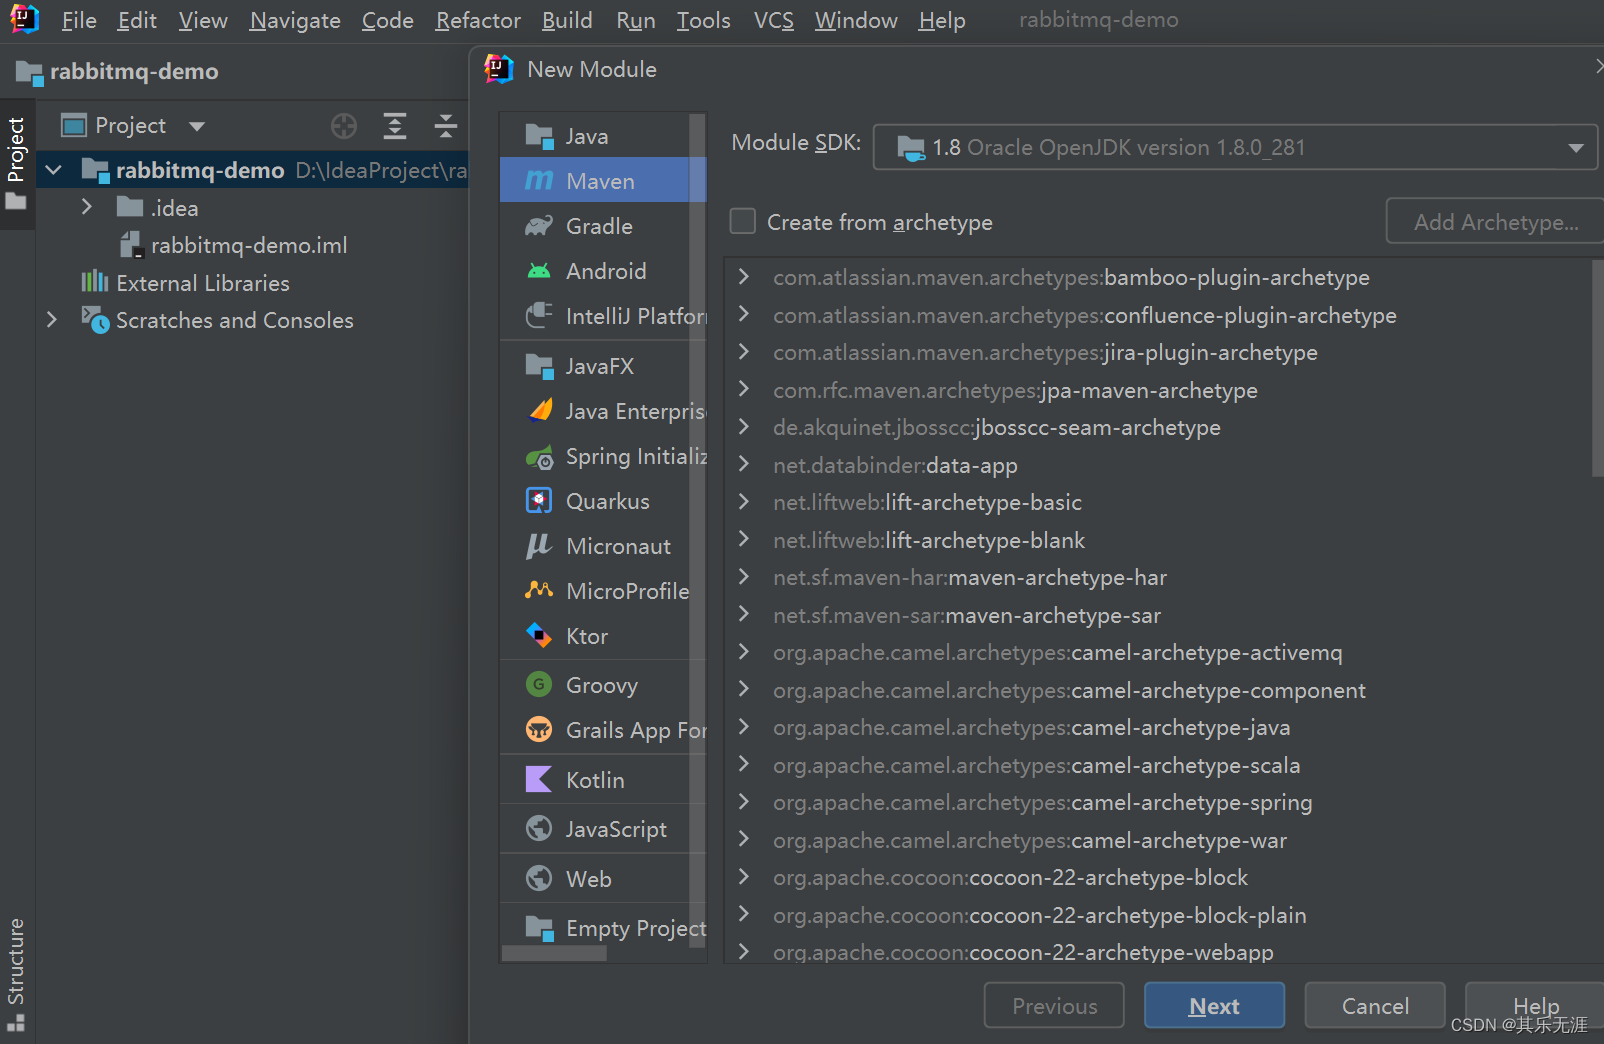This screenshot has height=1044, width=1604.
Task: Expand confluence-plugin-archetype entry
Action: pyautogui.click(x=744, y=314)
